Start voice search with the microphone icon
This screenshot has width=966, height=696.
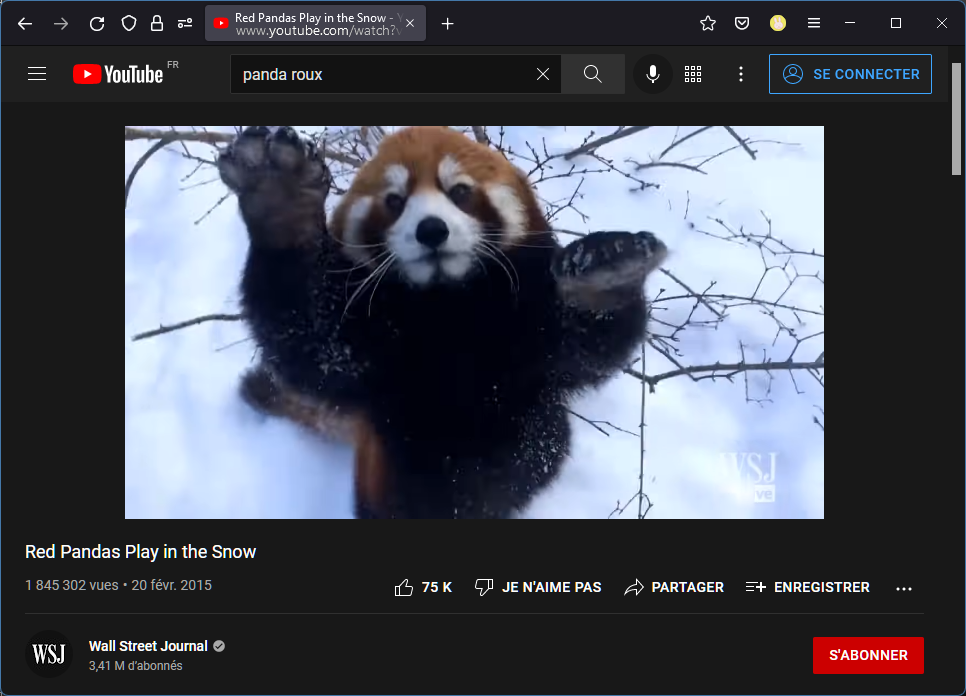point(653,74)
